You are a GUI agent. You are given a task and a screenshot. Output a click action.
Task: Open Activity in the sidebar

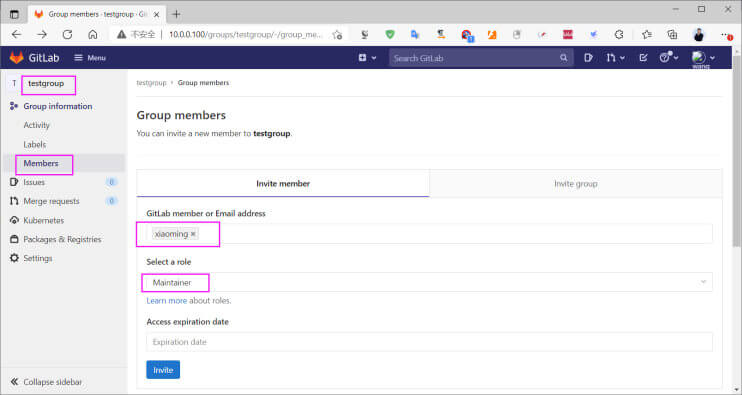point(36,125)
